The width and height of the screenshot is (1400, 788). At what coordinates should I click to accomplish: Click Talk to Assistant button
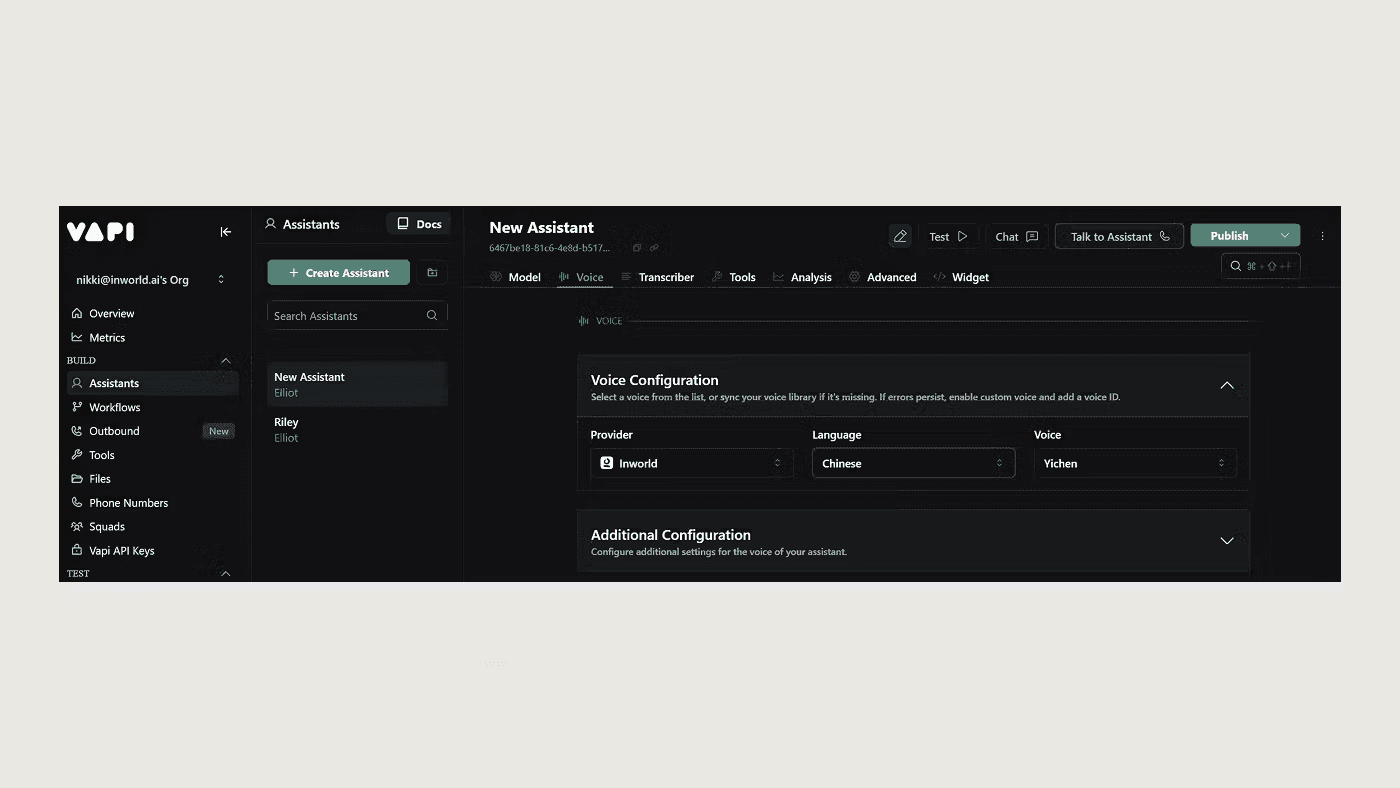1119,237
